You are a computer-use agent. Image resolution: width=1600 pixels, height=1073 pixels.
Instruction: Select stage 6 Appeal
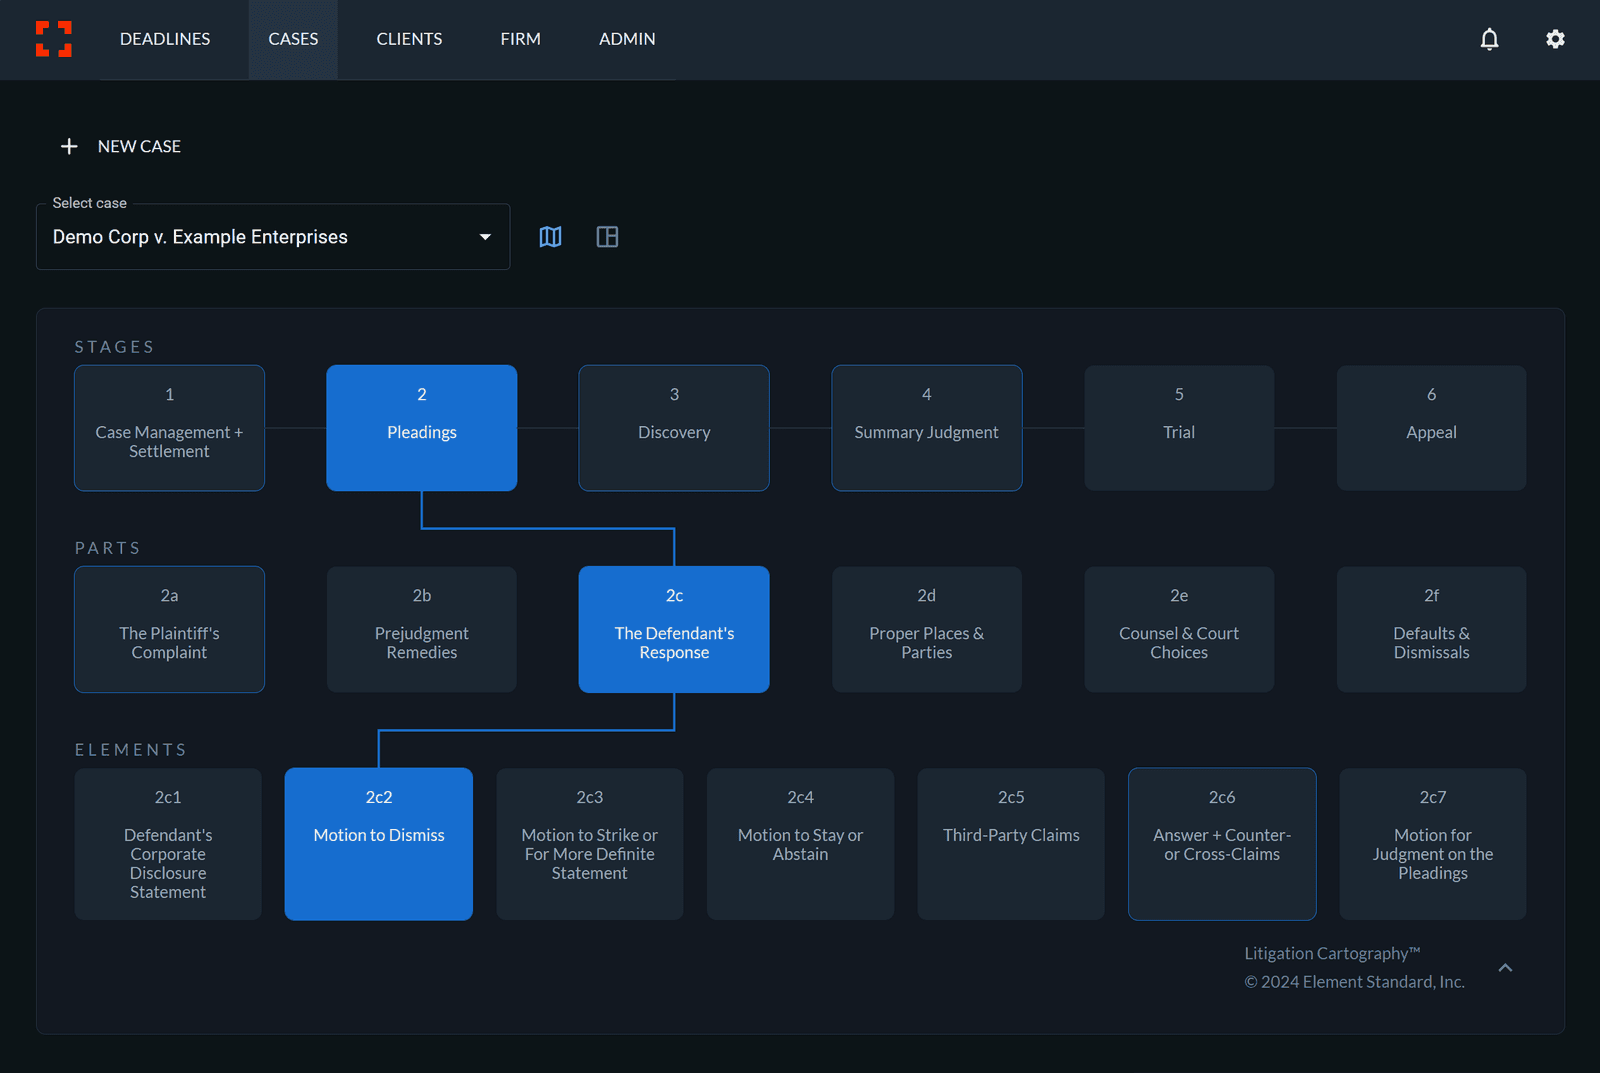click(x=1431, y=428)
